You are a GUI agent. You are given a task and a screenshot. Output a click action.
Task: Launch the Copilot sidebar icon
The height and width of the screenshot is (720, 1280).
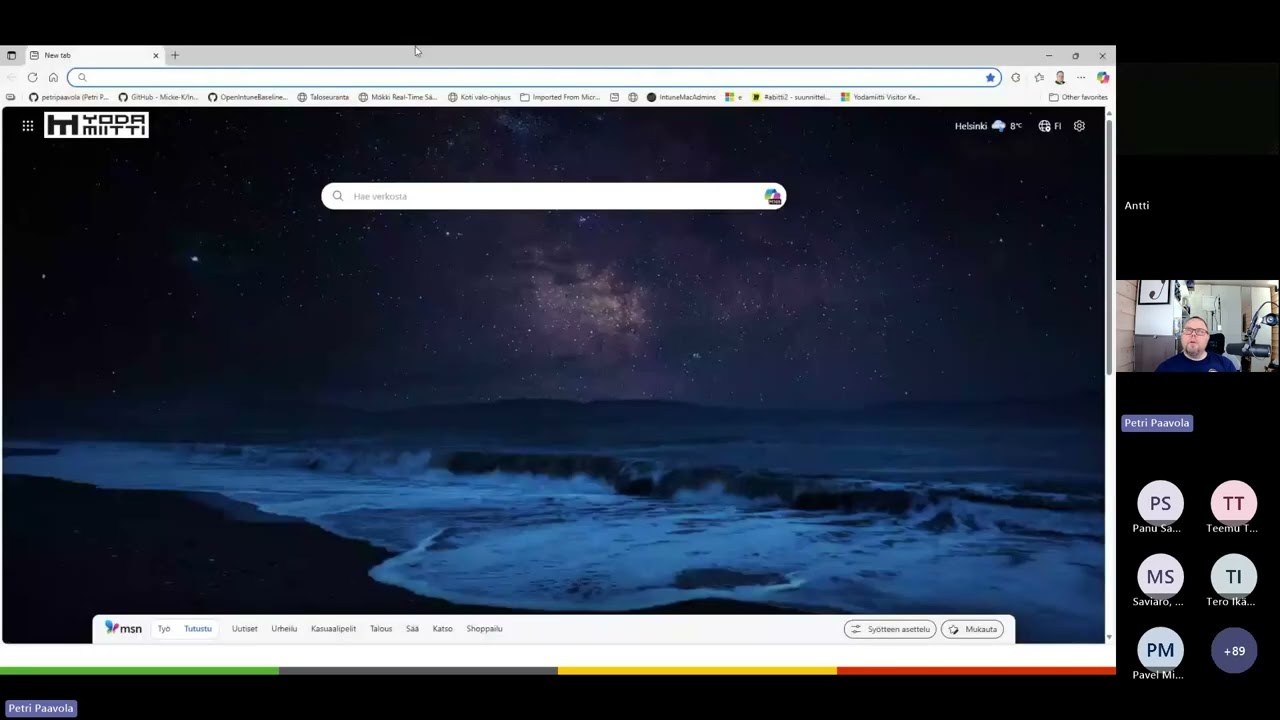1102,77
